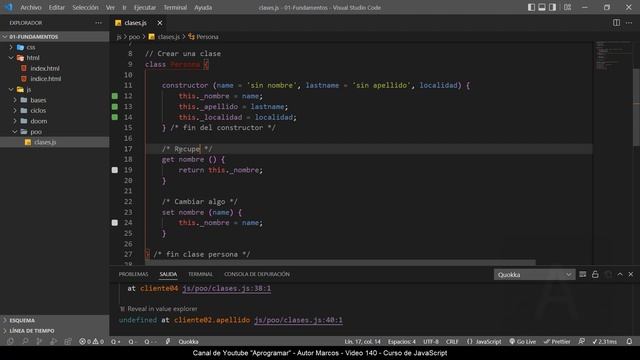This screenshot has width=640, height=360.
Task: Collapse the poo folder
Action: click(x=55, y=132)
